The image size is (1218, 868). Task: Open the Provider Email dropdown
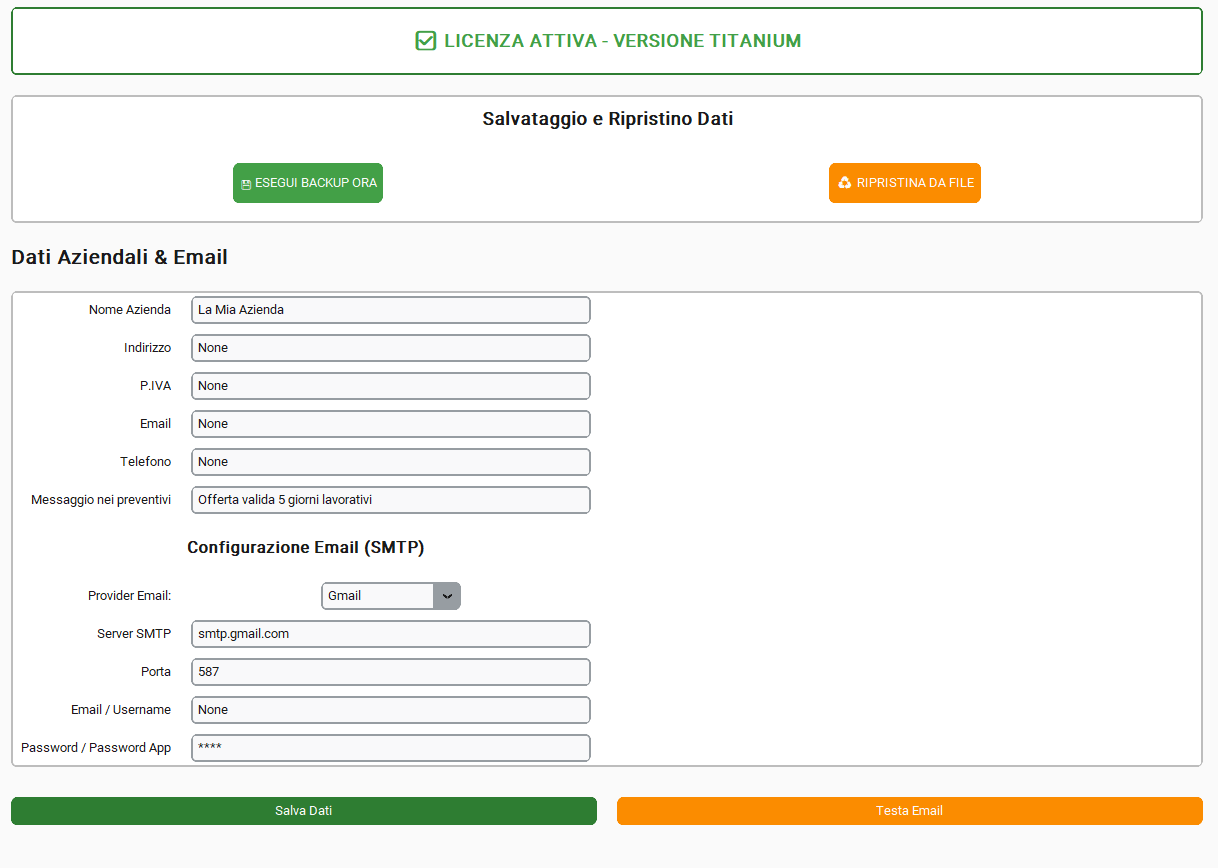pos(378,596)
